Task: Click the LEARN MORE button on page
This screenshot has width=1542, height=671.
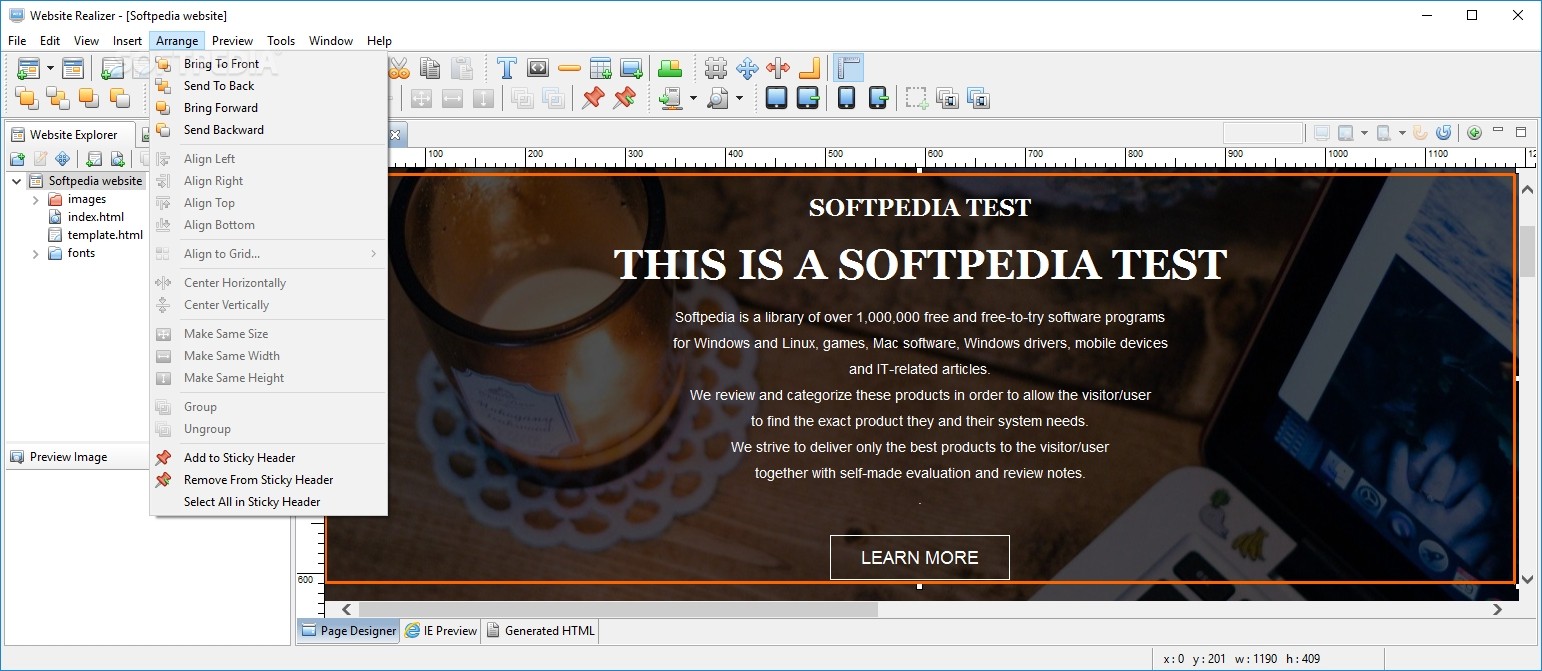Action: point(920,558)
